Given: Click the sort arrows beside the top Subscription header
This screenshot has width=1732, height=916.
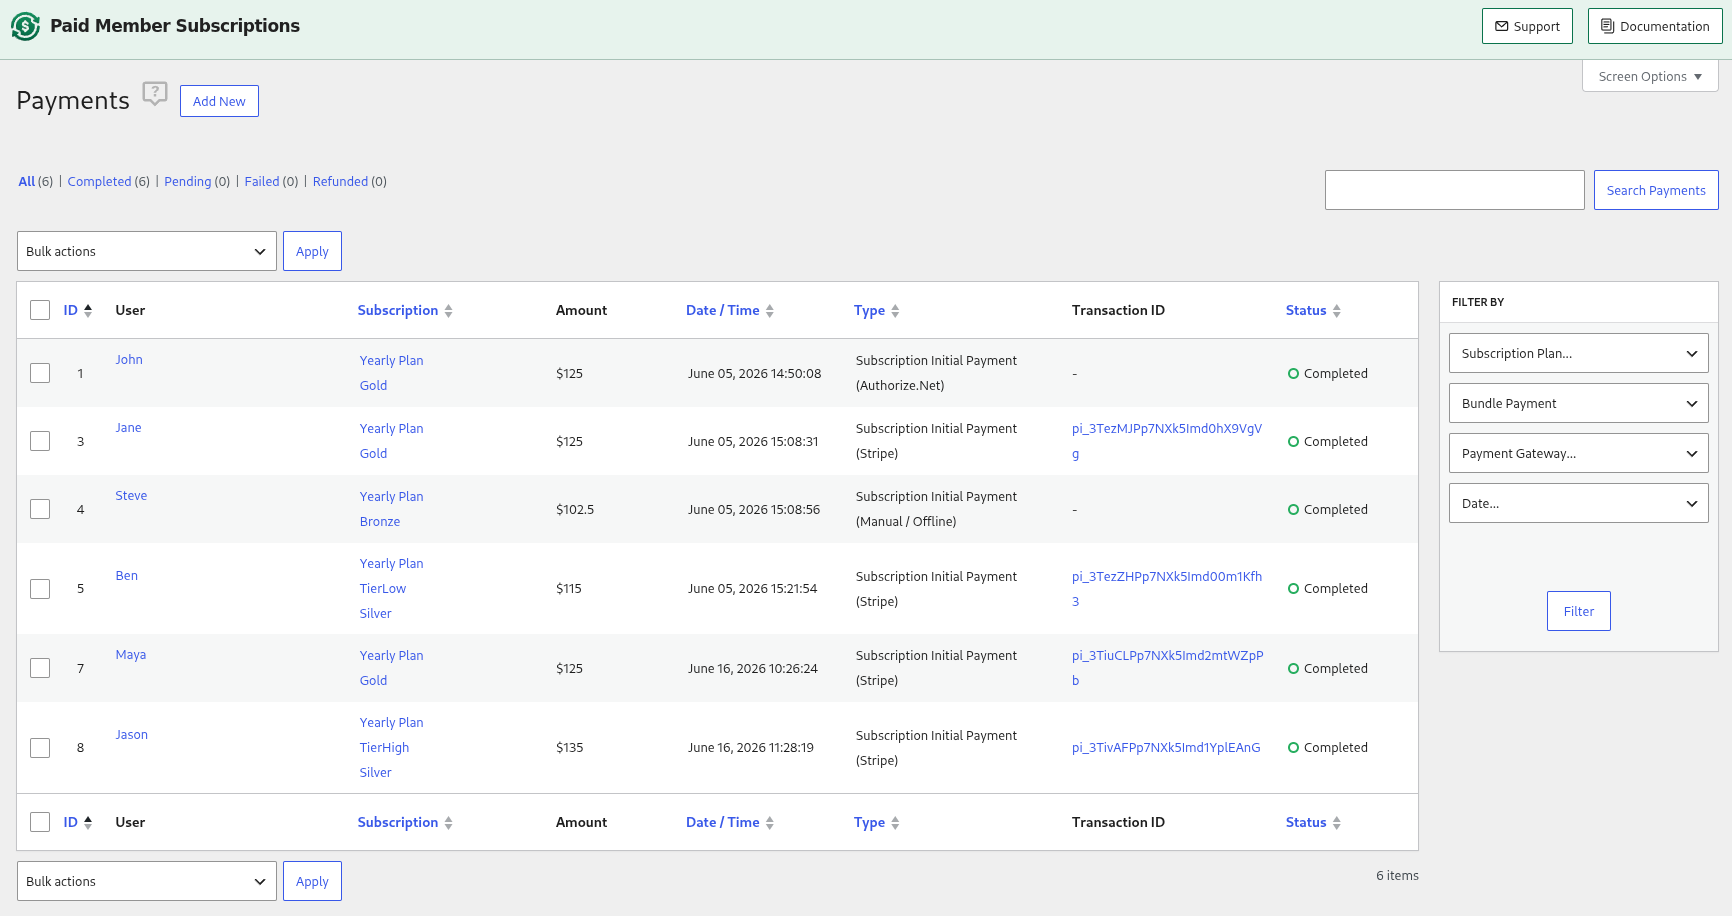Looking at the screenshot, I should [449, 311].
